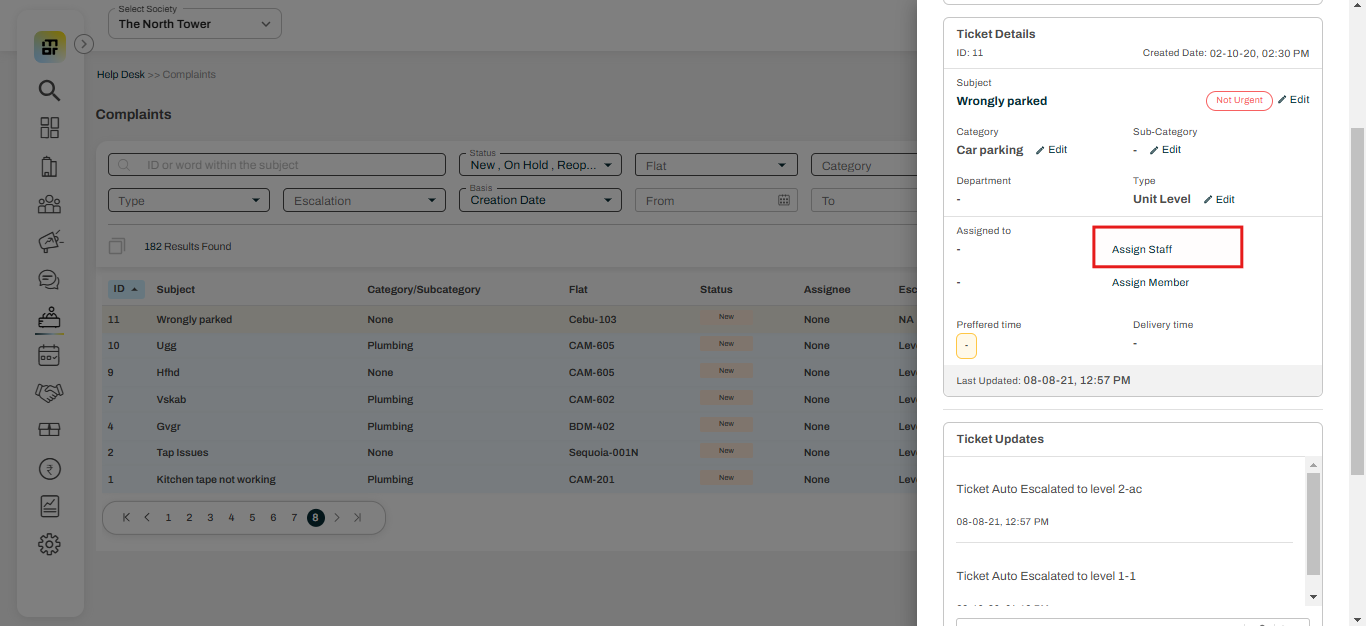This screenshot has height=626, width=1366.
Task: Open the reports chart icon in sidebar
Action: point(49,506)
